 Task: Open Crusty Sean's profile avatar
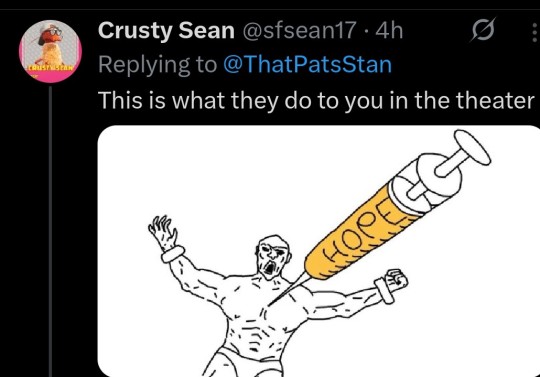[x=50, y=51]
